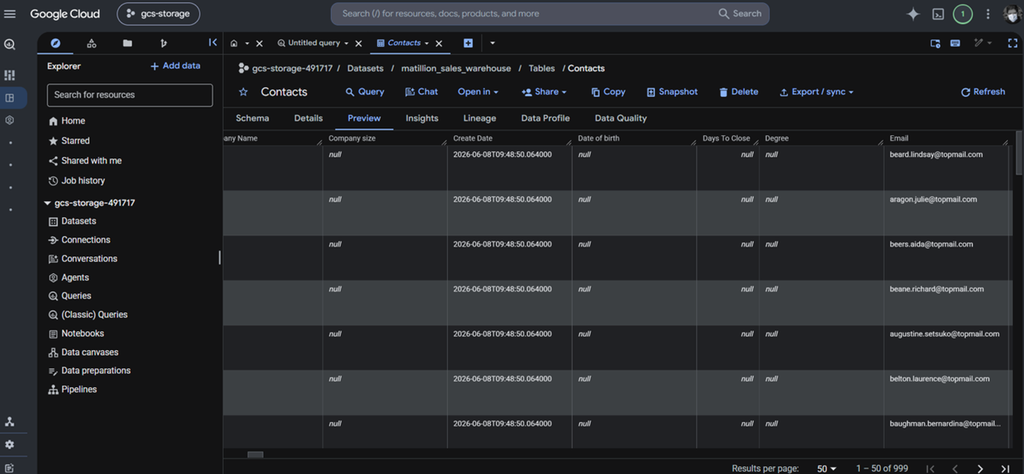This screenshot has width=1024, height=474.
Task: Open Gemini AI assistant sparkle icon
Action: click(913, 14)
